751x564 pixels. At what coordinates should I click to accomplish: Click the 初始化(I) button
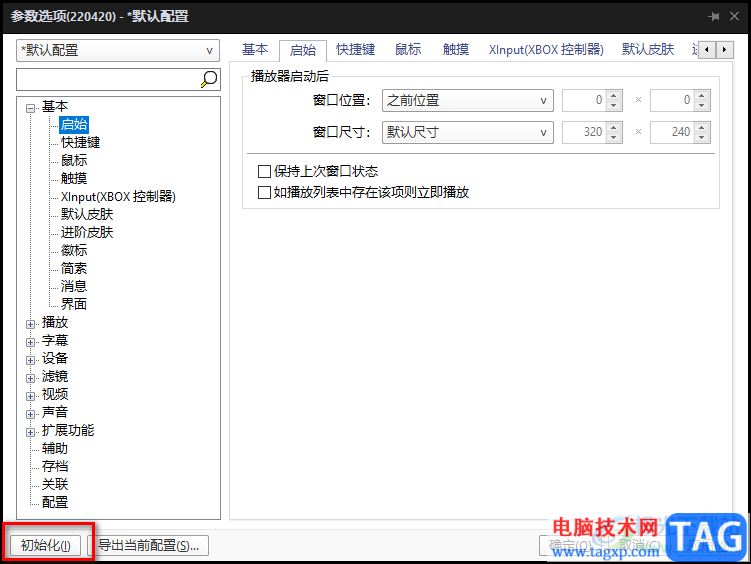pos(46,545)
